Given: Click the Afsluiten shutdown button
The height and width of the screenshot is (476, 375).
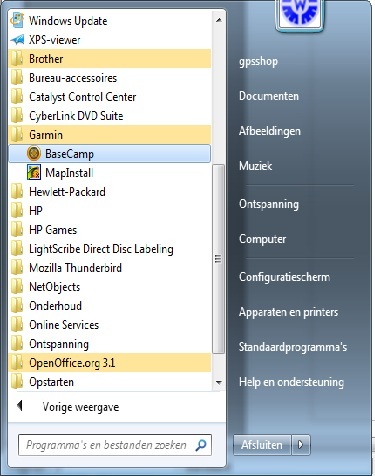Looking at the screenshot, I should click(x=262, y=445).
